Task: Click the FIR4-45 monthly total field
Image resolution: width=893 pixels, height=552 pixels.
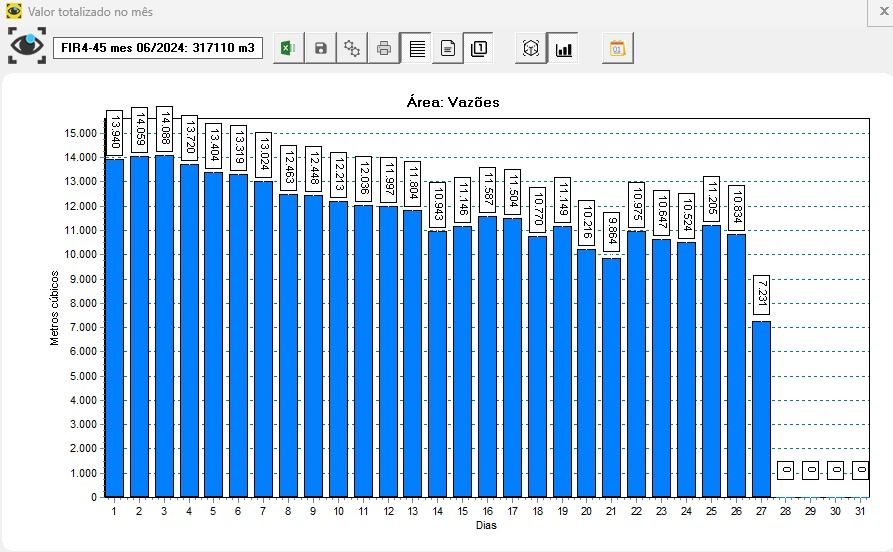Action: 157,48
